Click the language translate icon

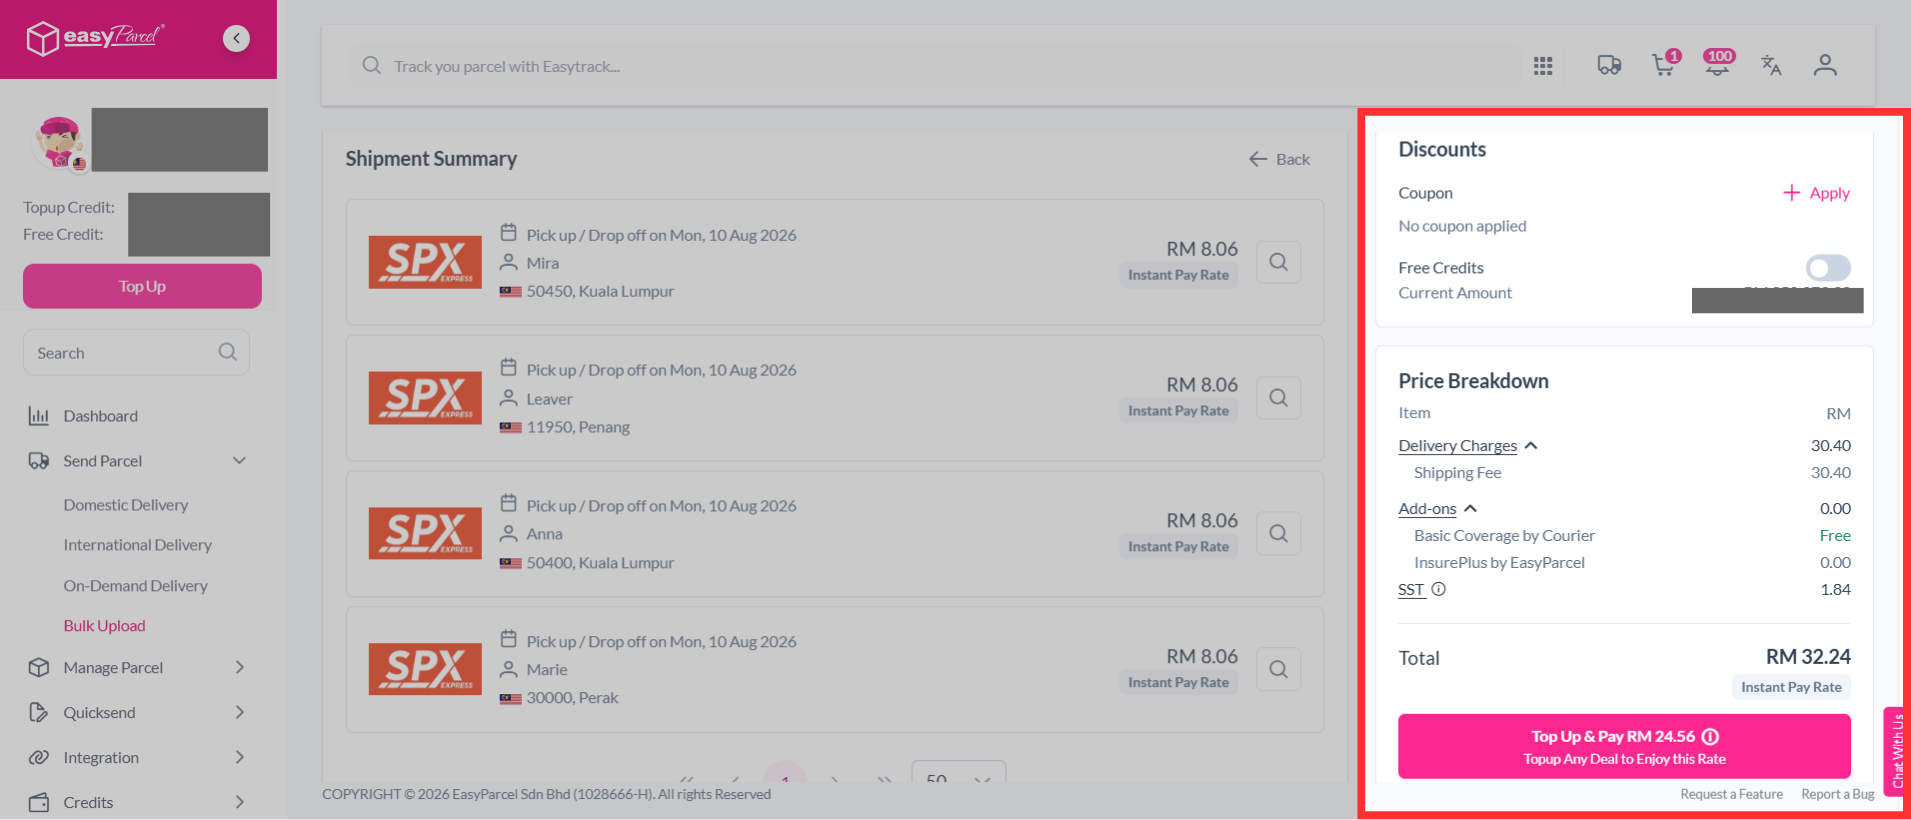1771,66
